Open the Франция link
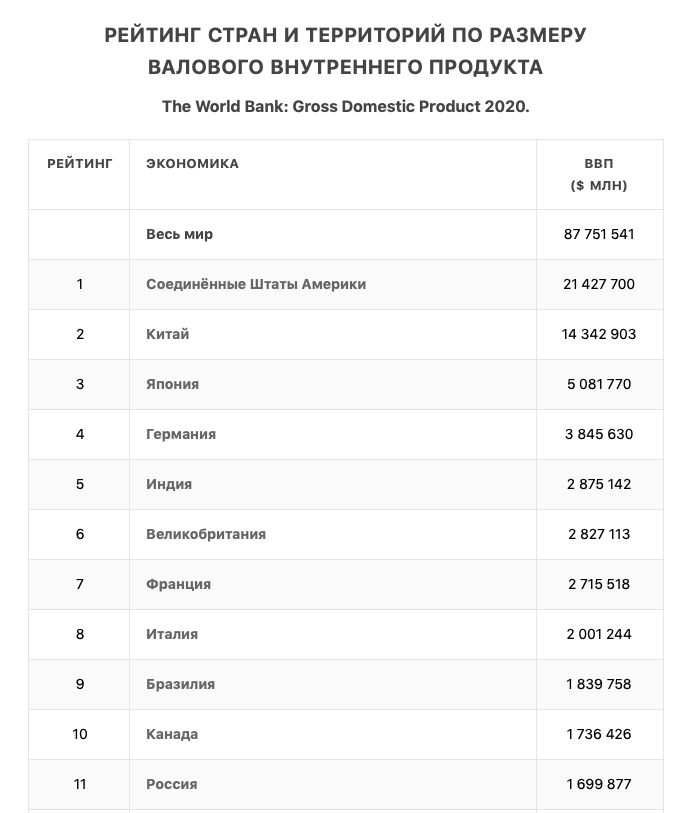 click(178, 584)
